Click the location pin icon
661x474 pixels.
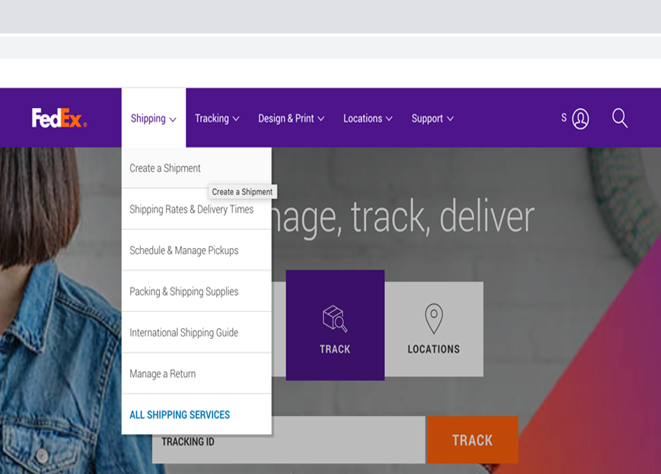434,319
